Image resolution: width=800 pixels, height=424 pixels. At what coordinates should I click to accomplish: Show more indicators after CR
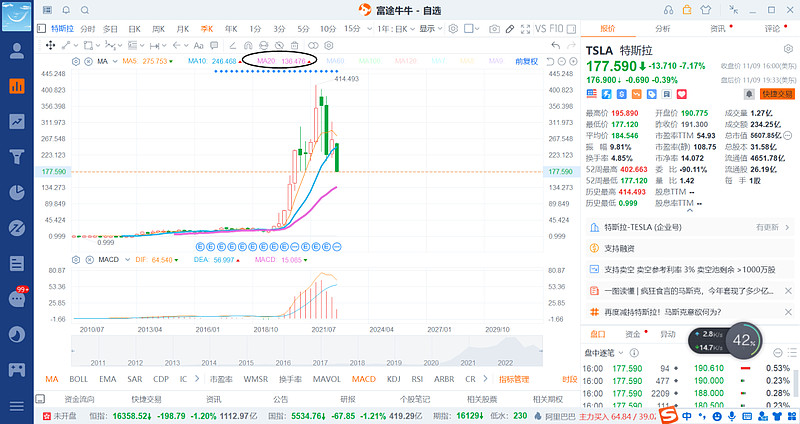[485, 379]
